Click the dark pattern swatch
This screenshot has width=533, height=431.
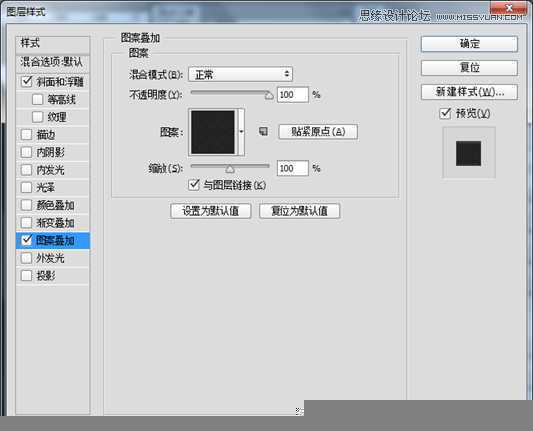213,132
